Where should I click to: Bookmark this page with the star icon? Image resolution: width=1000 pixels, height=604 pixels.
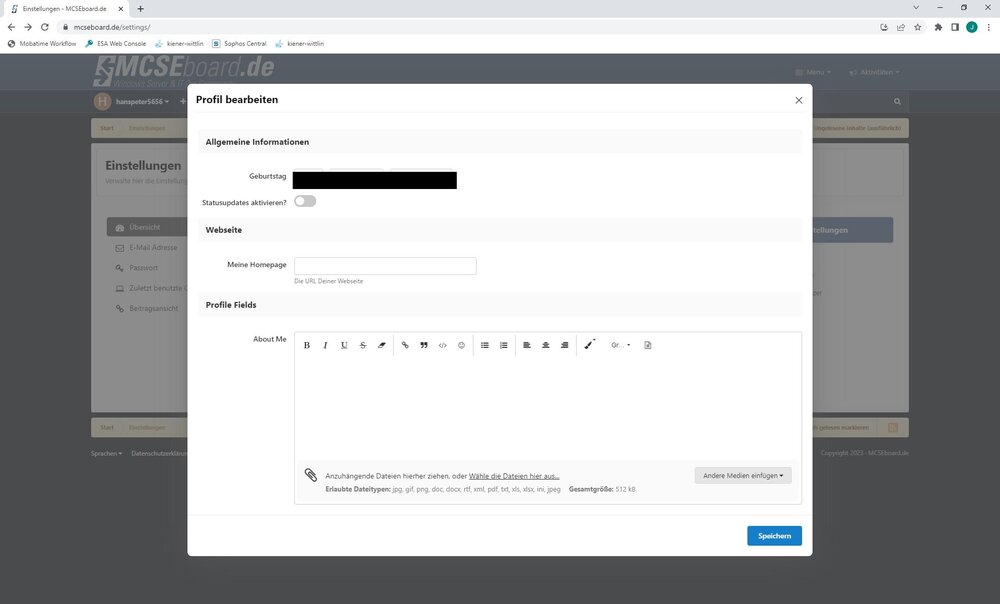pos(919,27)
